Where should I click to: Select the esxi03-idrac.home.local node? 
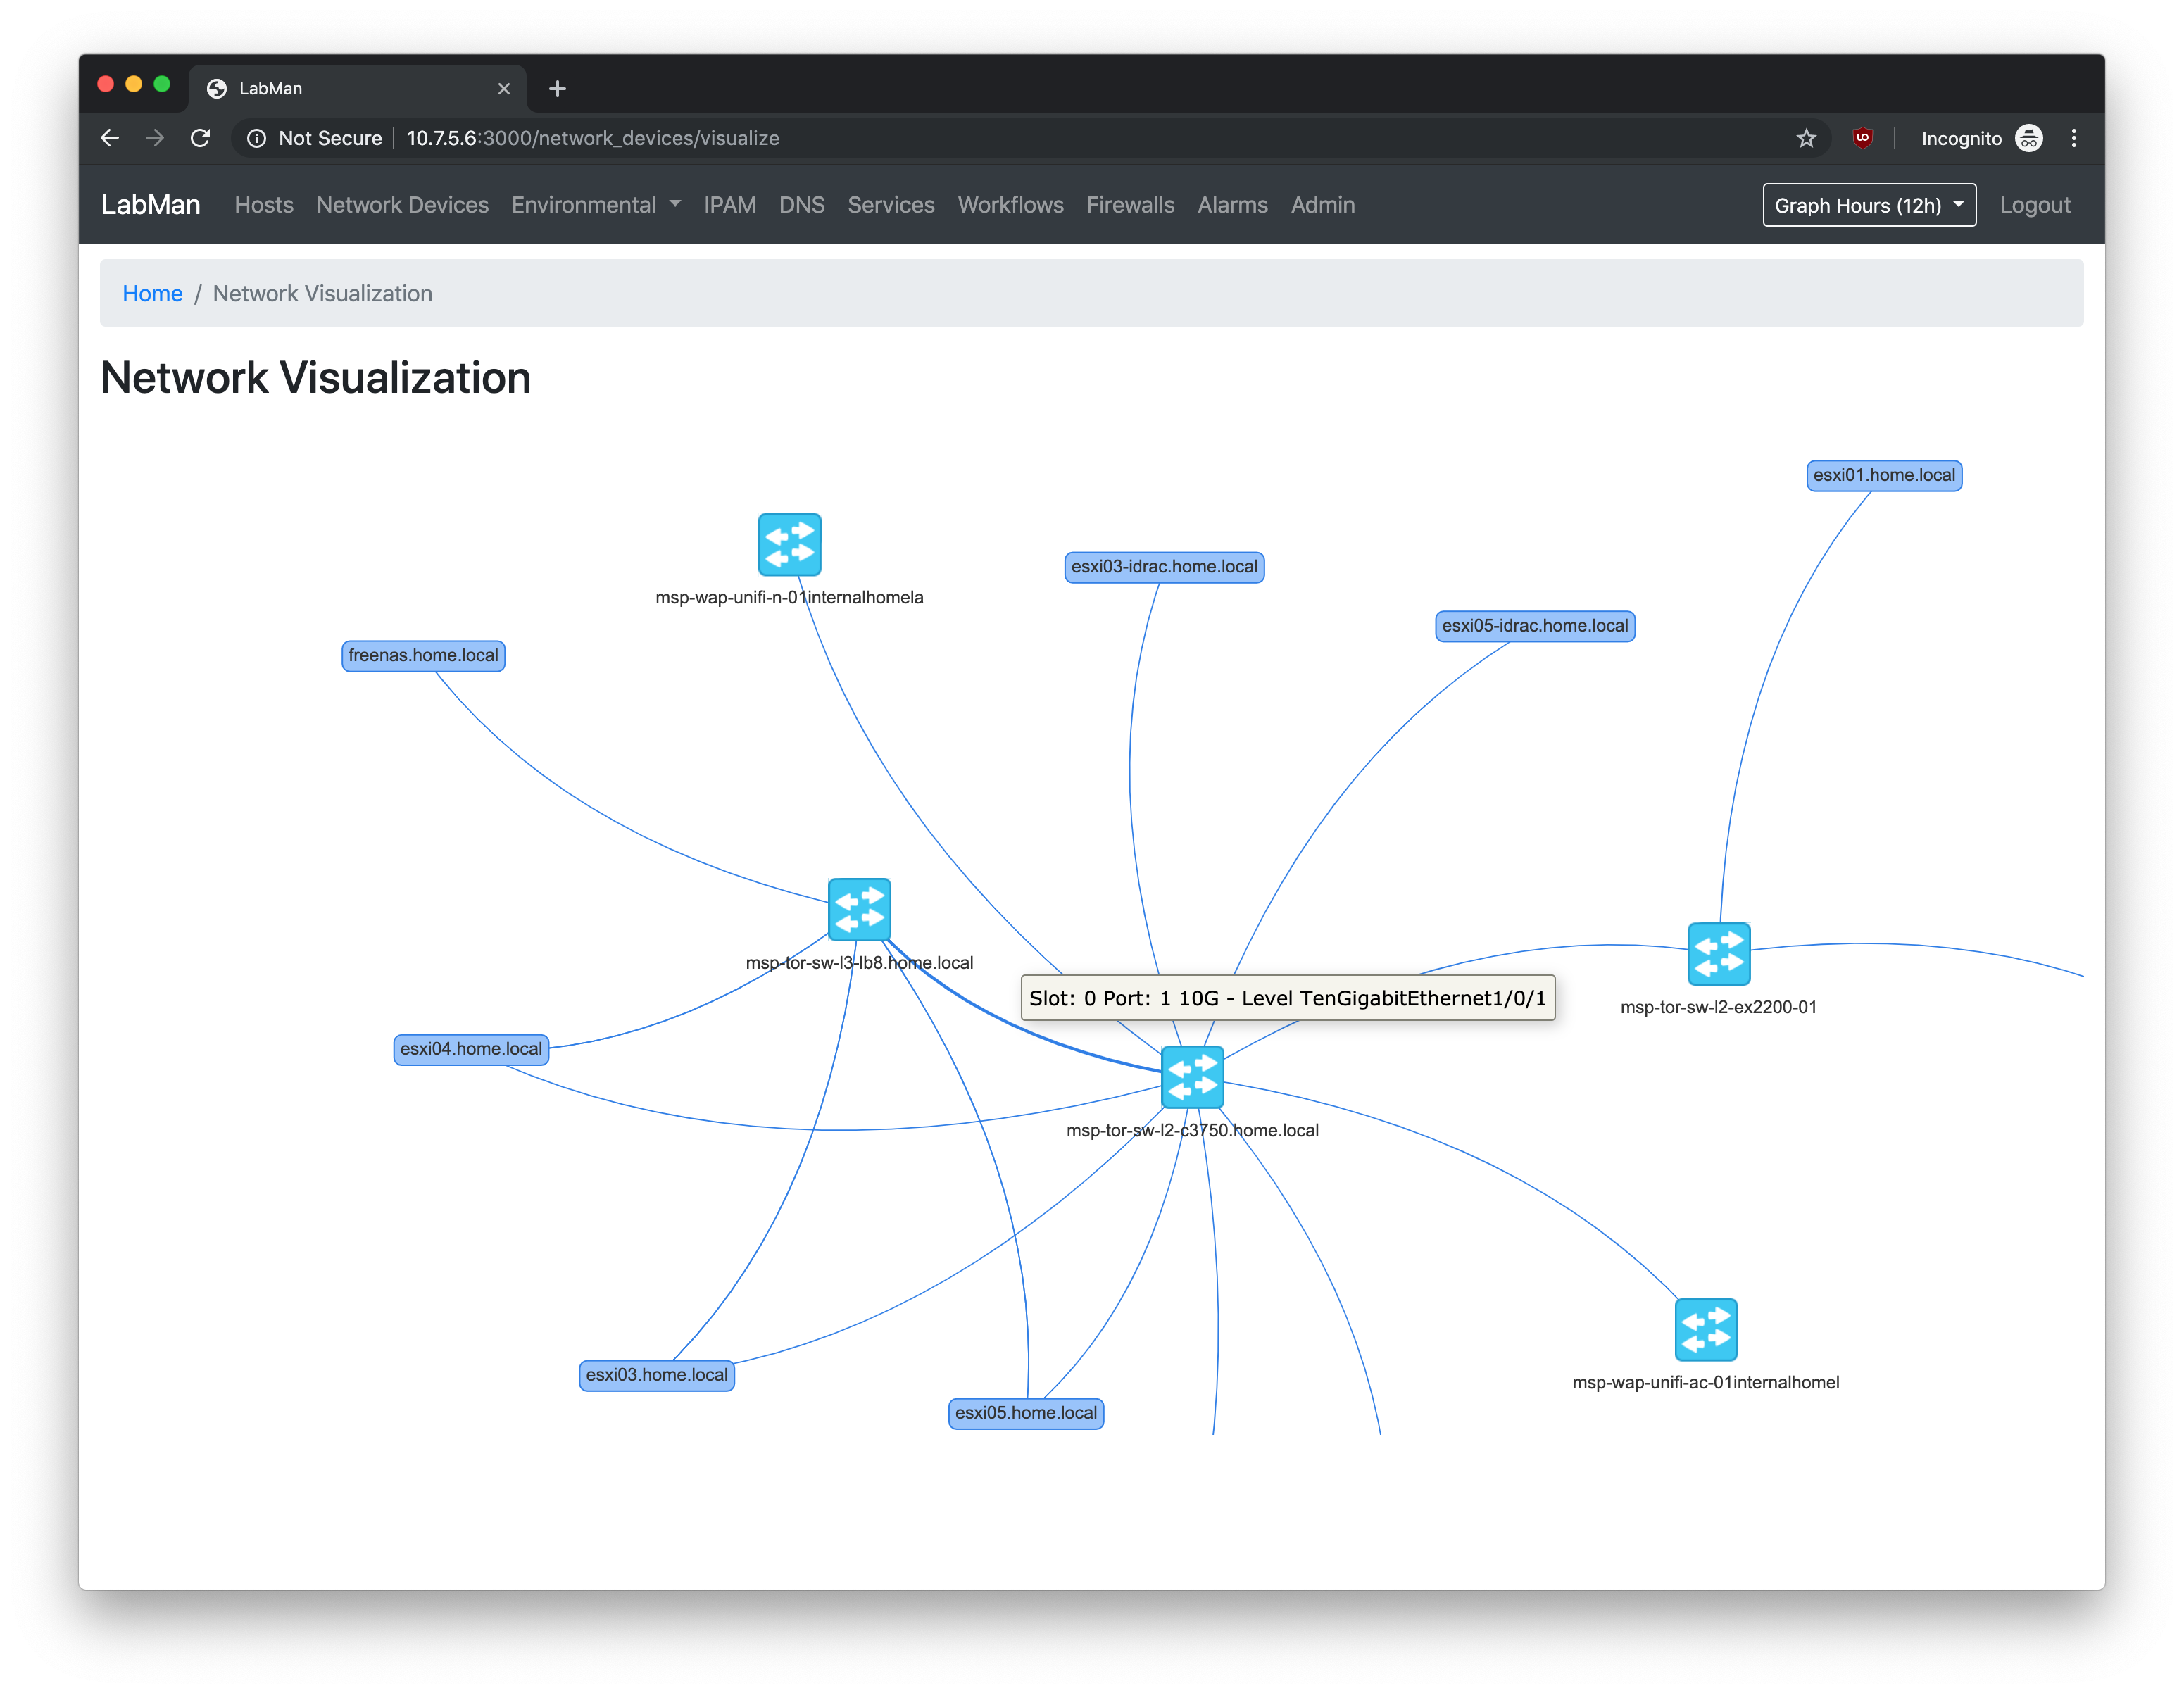(x=1164, y=567)
